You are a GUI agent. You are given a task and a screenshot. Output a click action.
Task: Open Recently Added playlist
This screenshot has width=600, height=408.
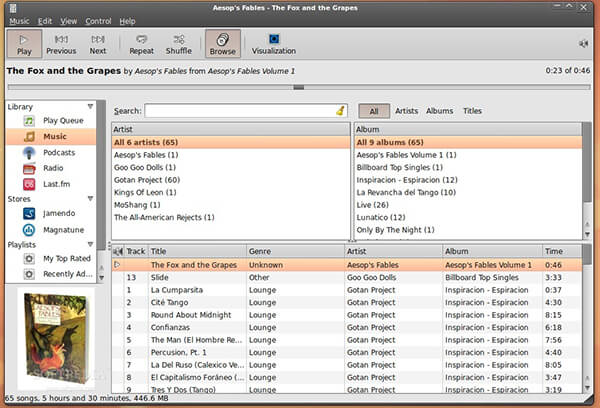pos(51,274)
